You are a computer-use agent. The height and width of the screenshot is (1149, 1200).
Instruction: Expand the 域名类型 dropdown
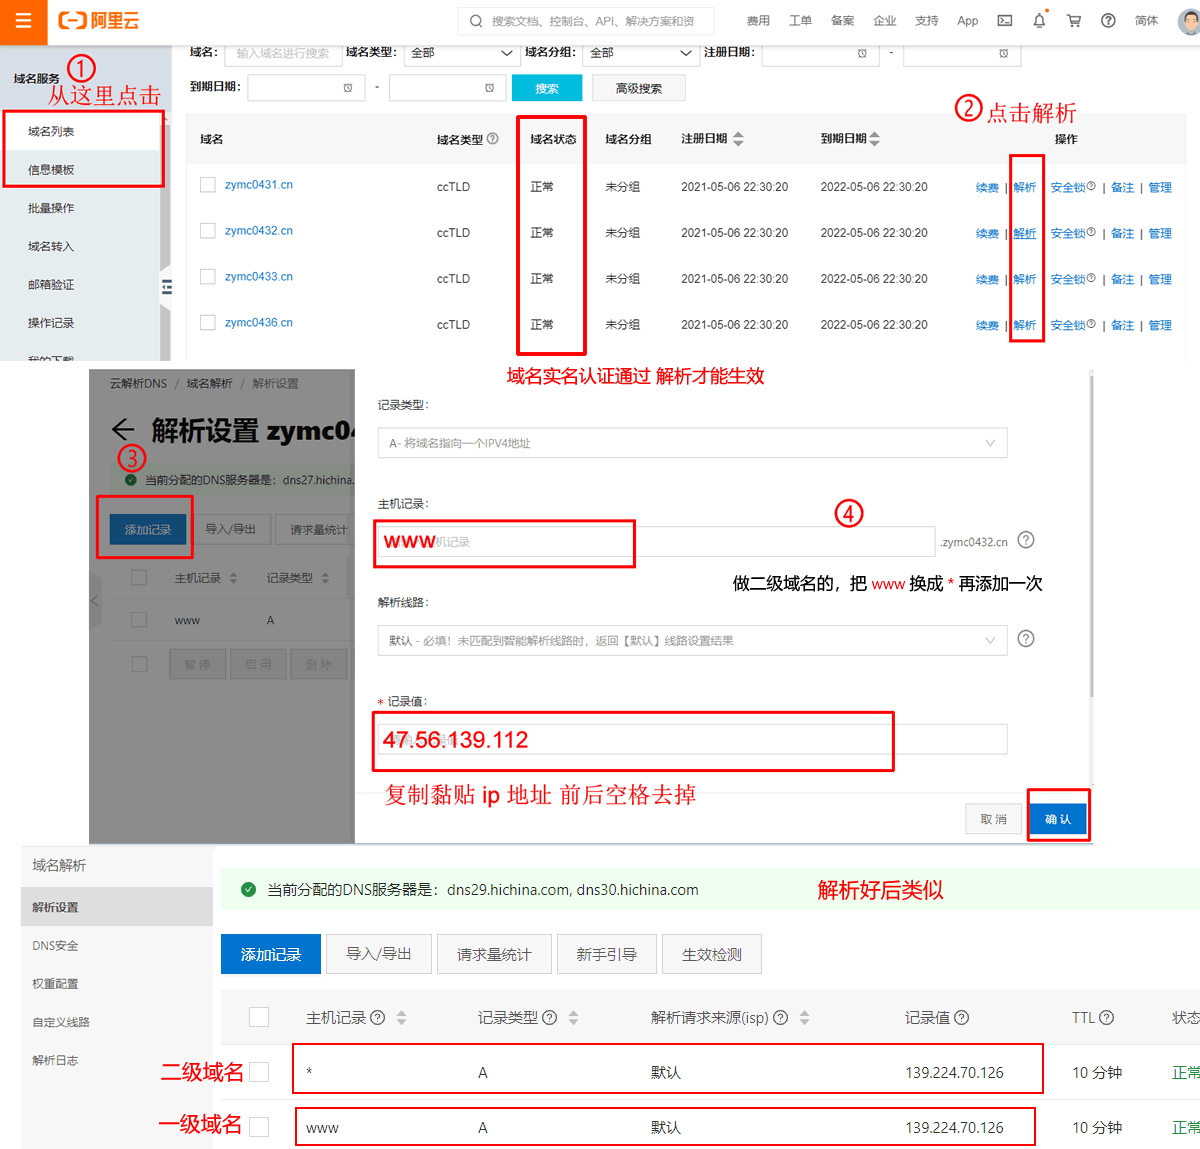click(460, 53)
